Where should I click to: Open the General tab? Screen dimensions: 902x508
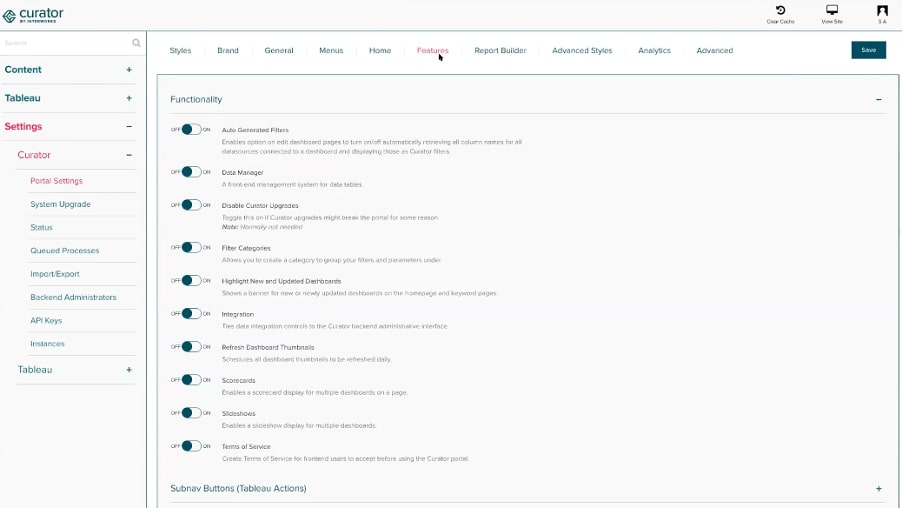pyautogui.click(x=279, y=51)
